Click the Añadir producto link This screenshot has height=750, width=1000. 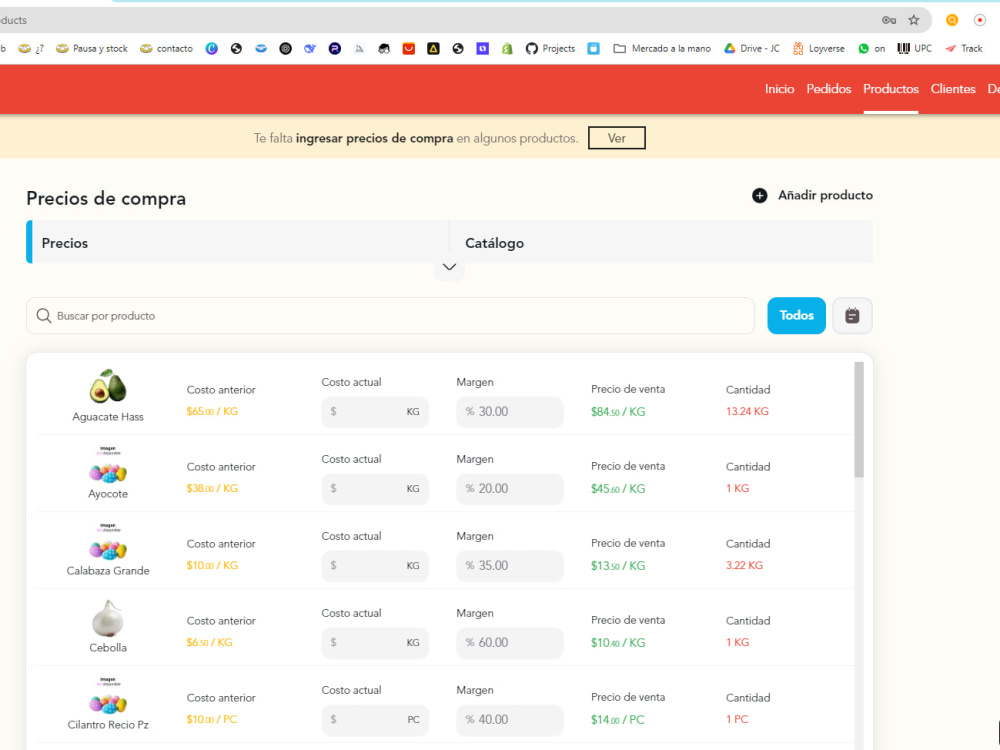tap(825, 196)
